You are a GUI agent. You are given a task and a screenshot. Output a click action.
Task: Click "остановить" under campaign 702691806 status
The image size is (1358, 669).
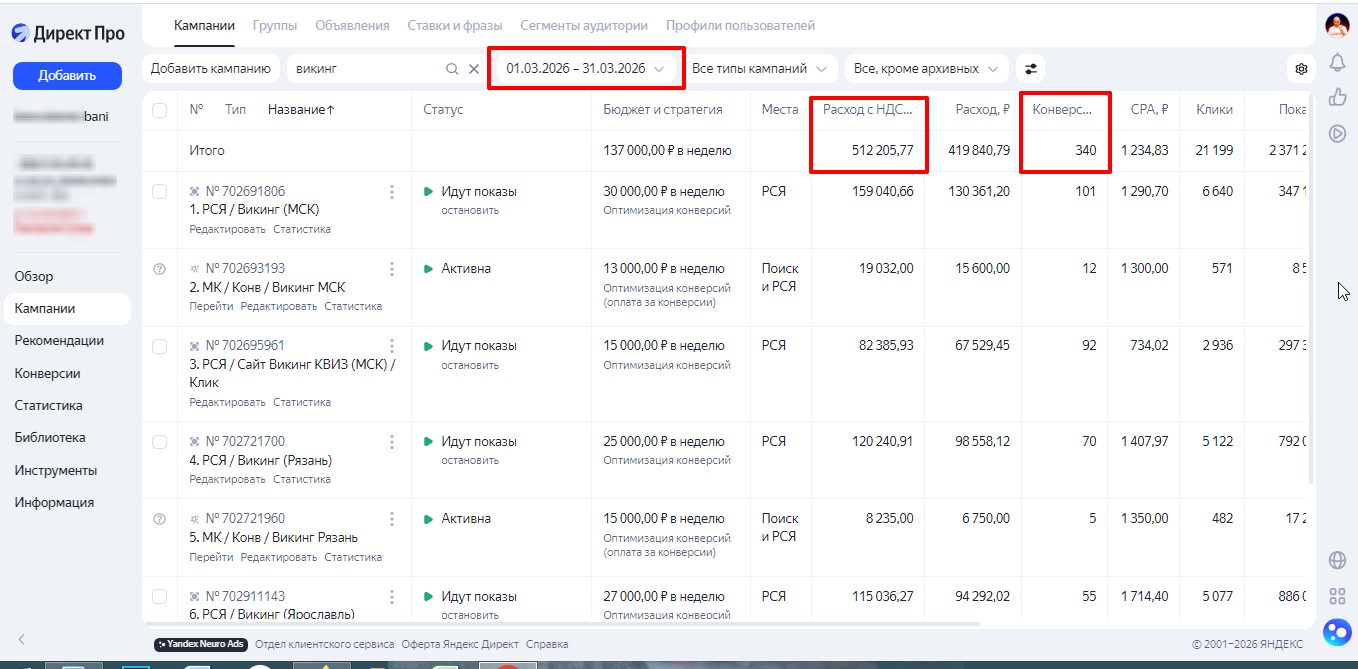tap(470, 211)
